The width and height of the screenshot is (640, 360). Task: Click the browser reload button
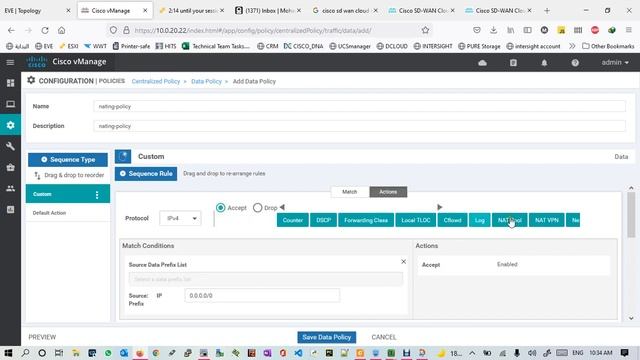coord(44,30)
